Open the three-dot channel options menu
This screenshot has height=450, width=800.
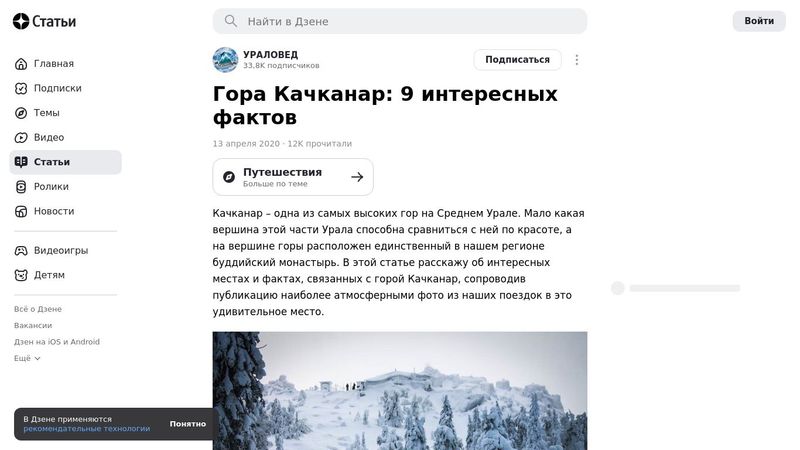click(x=577, y=60)
